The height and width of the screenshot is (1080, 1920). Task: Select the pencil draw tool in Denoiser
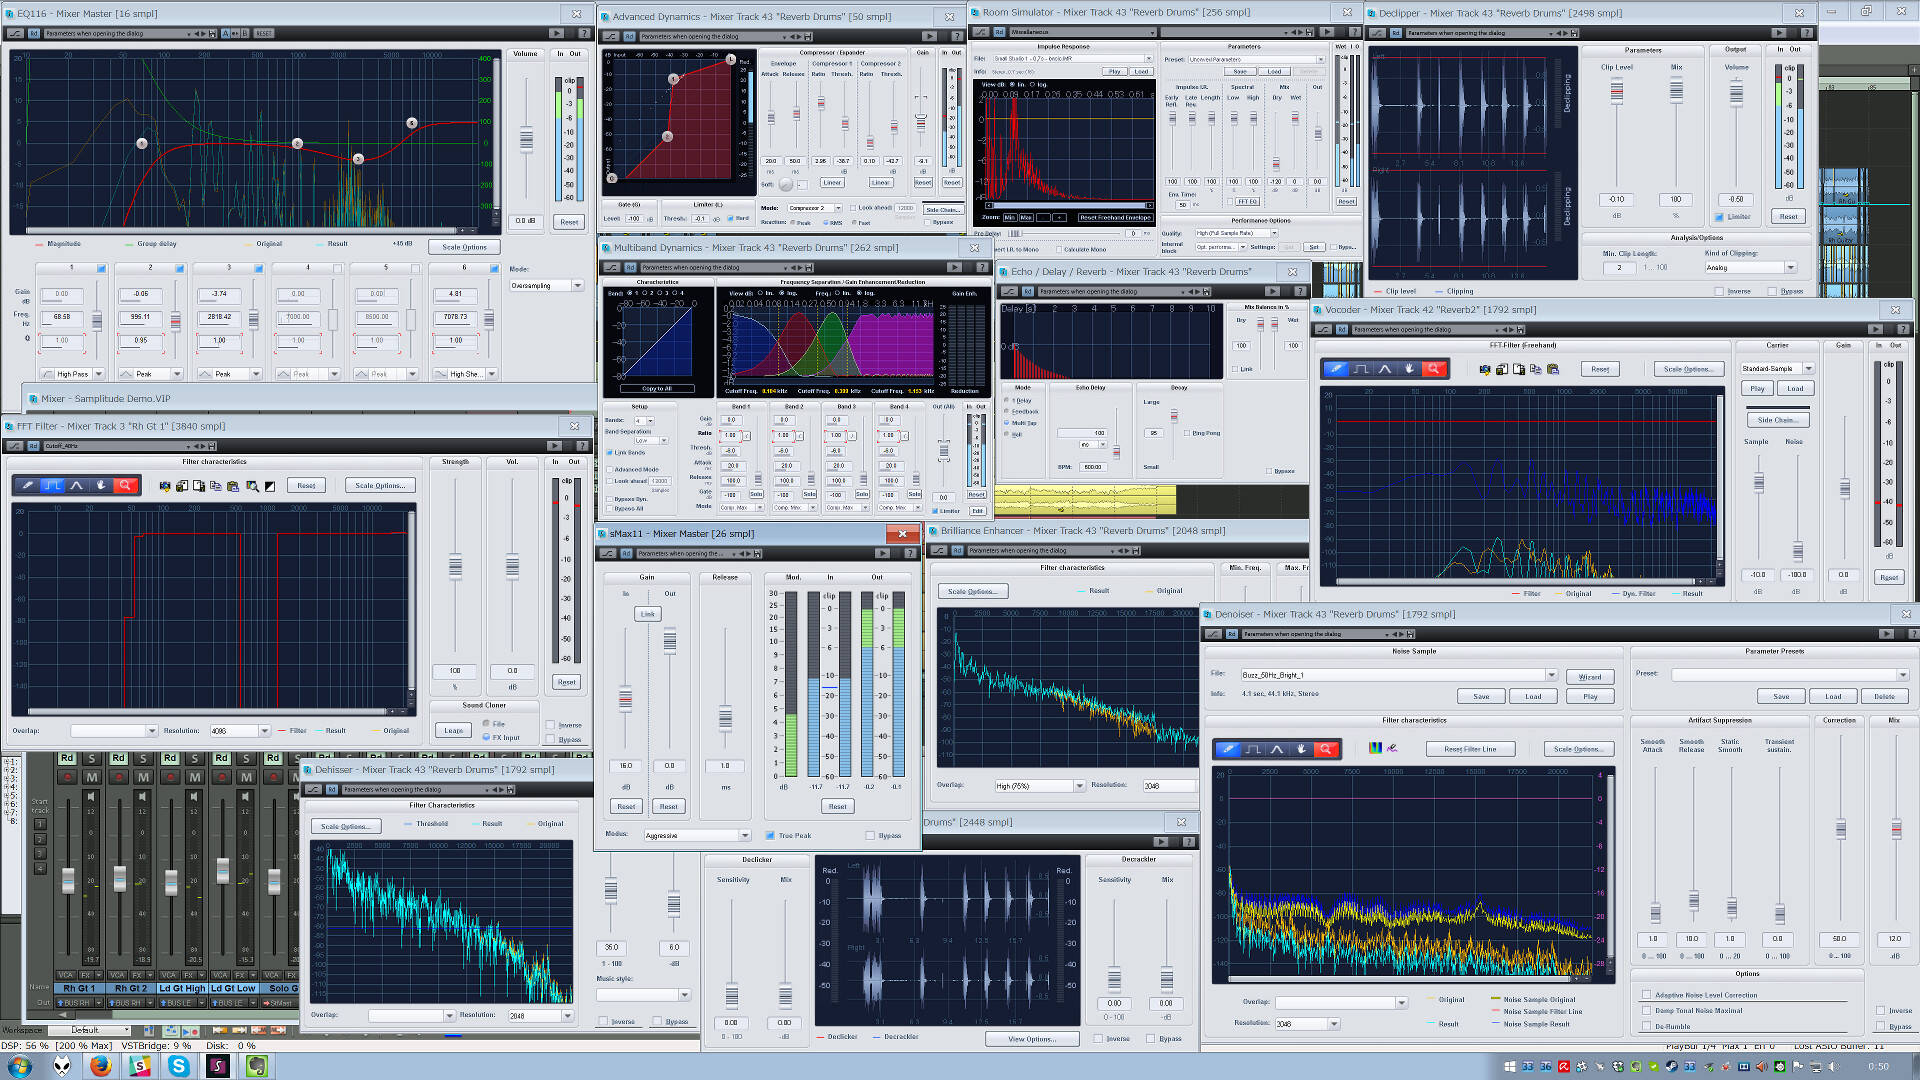1228,748
